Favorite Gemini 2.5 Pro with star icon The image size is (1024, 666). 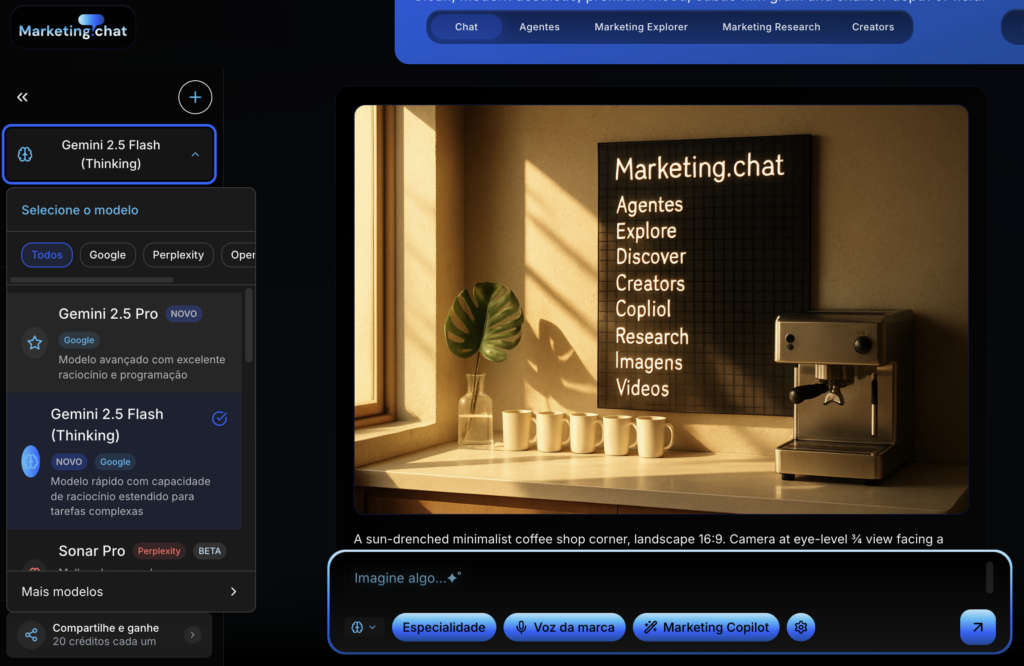(35, 343)
